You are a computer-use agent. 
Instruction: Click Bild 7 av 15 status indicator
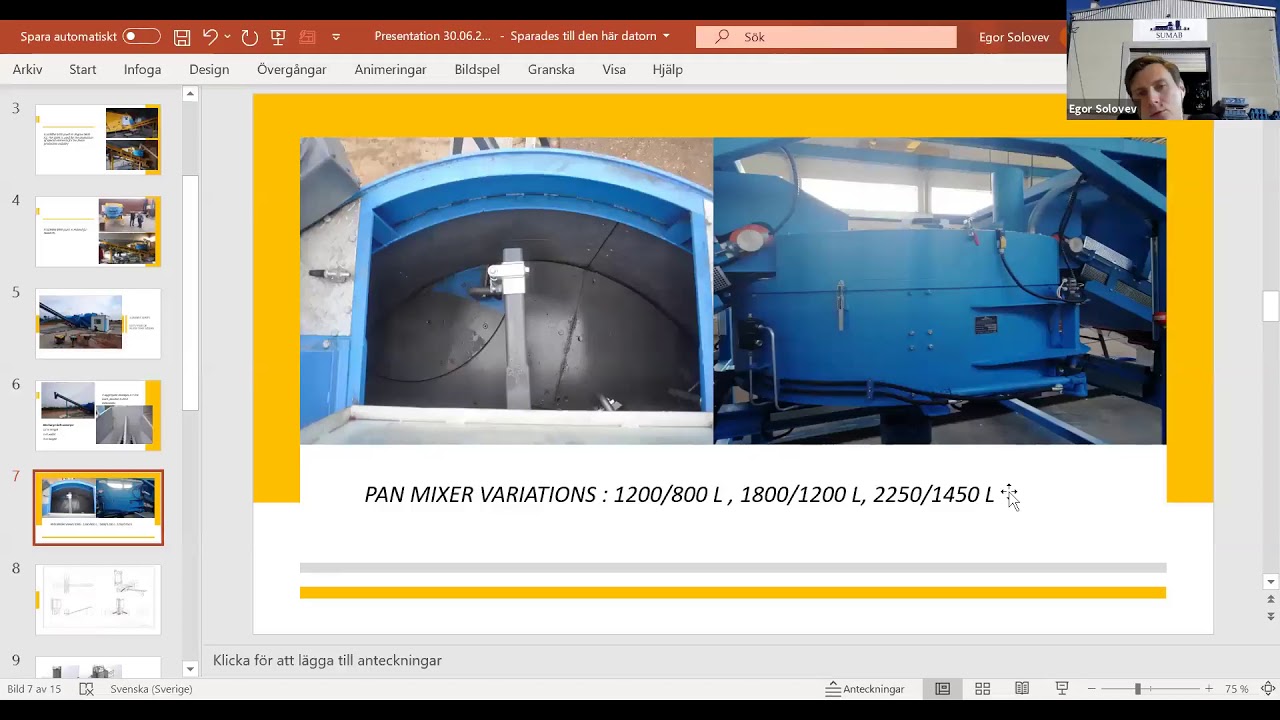coord(34,689)
